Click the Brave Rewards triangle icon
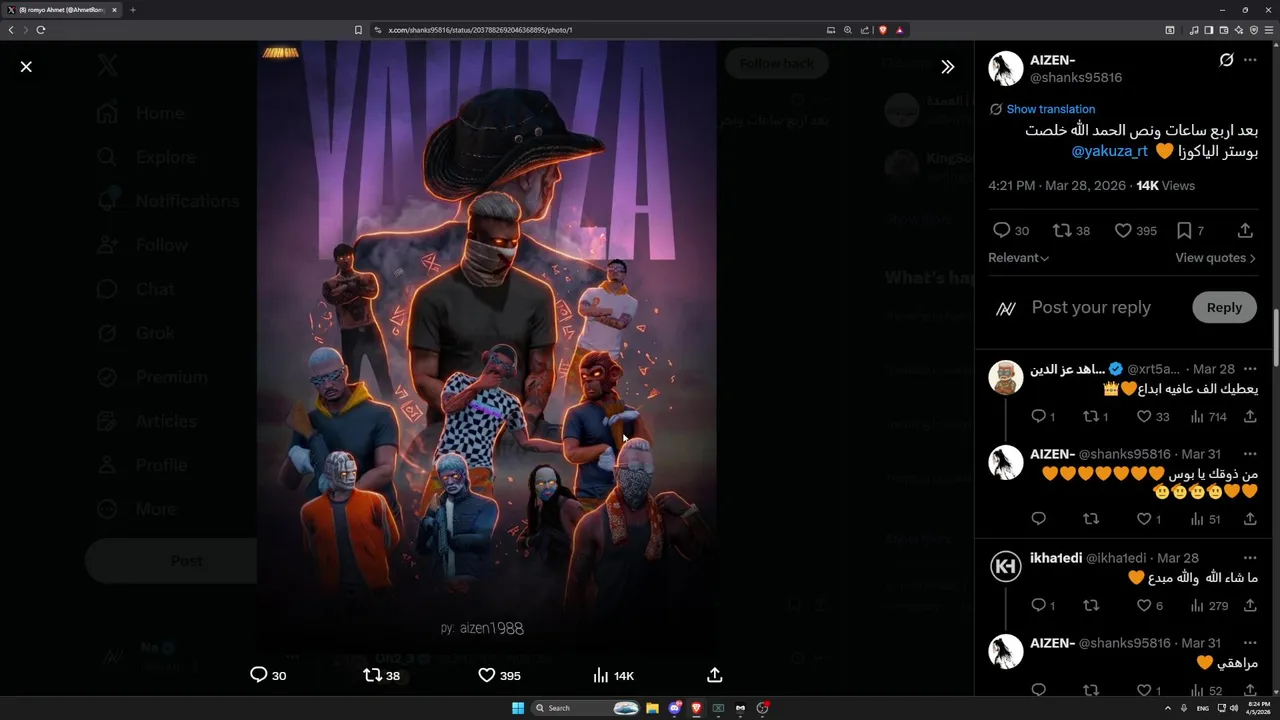Screen dimensions: 1280x720 pyautogui.click(x=899, y=30)
